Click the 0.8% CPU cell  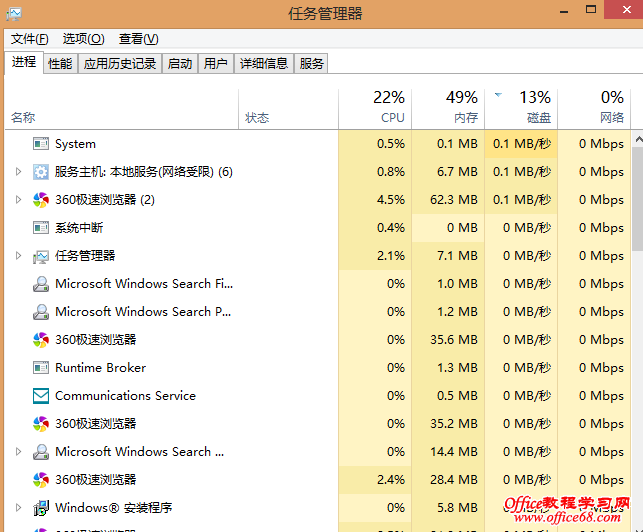click(375, 172)
